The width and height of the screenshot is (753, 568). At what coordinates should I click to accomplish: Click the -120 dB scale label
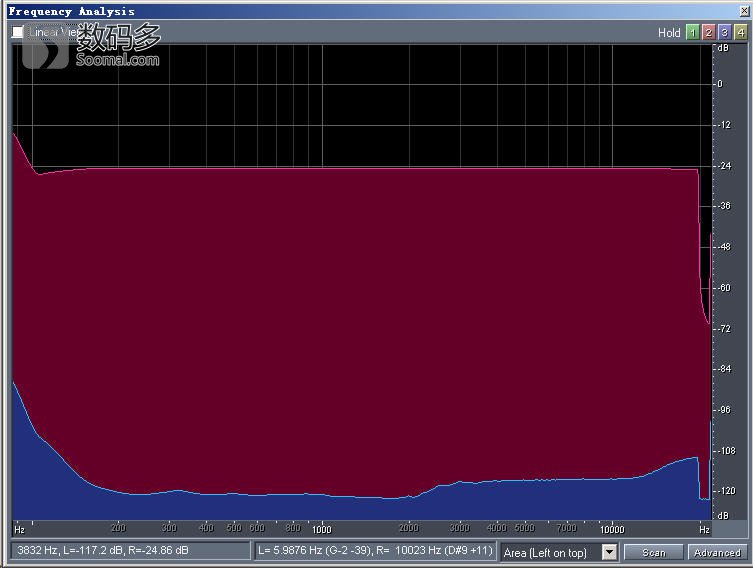[727, 491]
